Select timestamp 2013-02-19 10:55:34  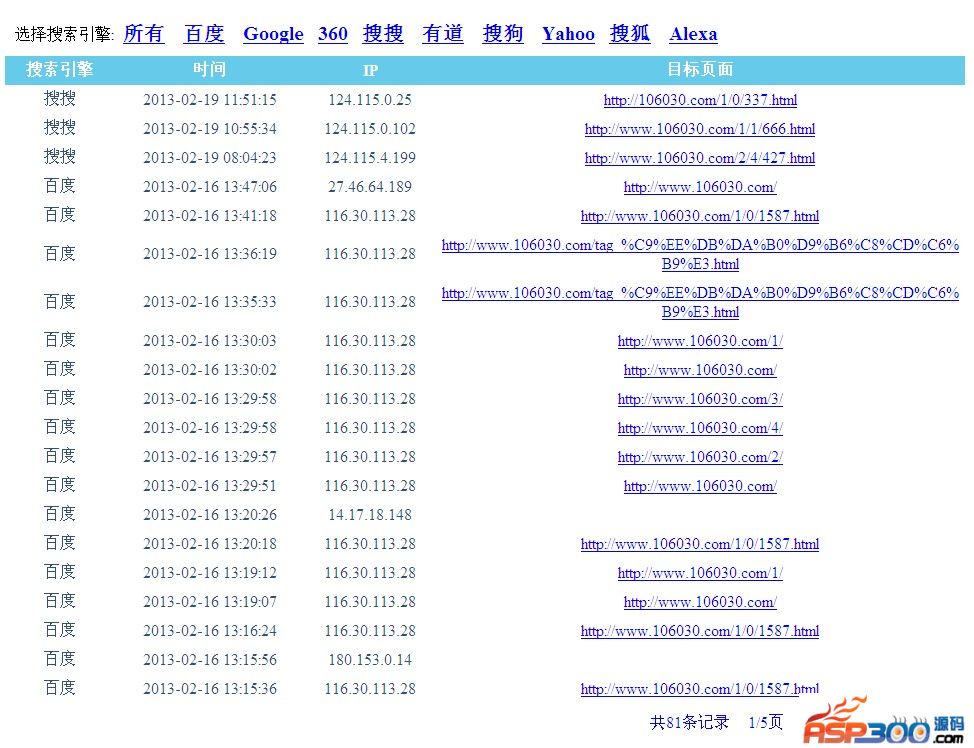point(210,129)
